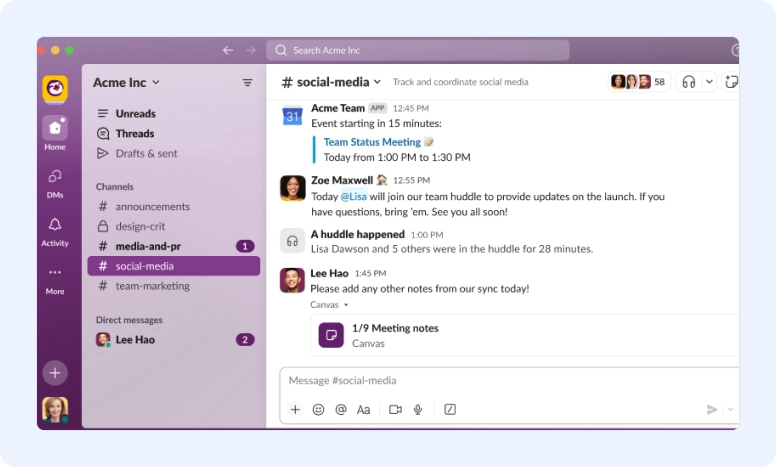Navigate forward with the right arrow
The image size is (776, 467).
[250, 50]
